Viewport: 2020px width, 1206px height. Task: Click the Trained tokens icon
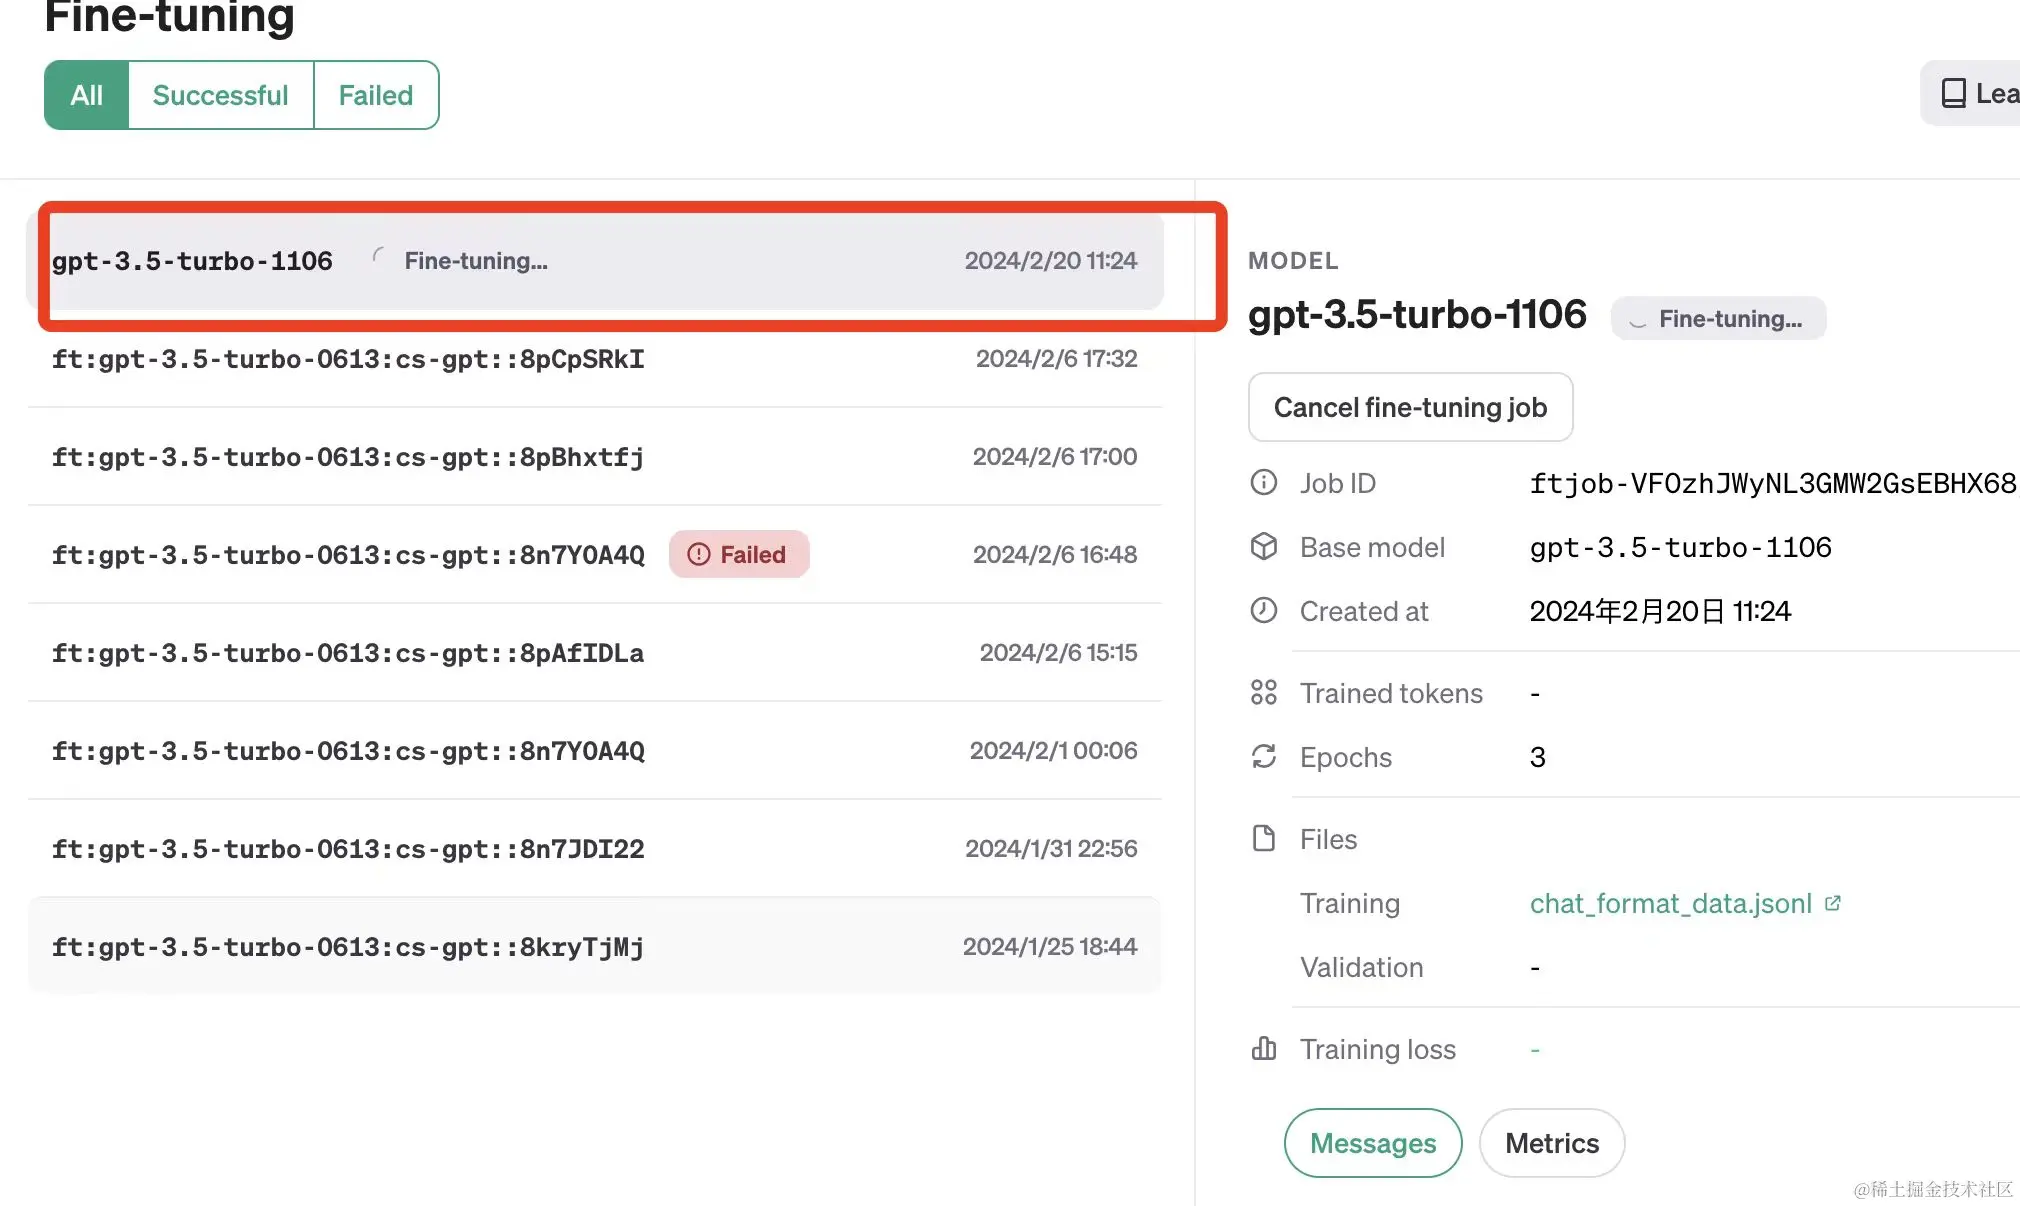click(1264, 692)
